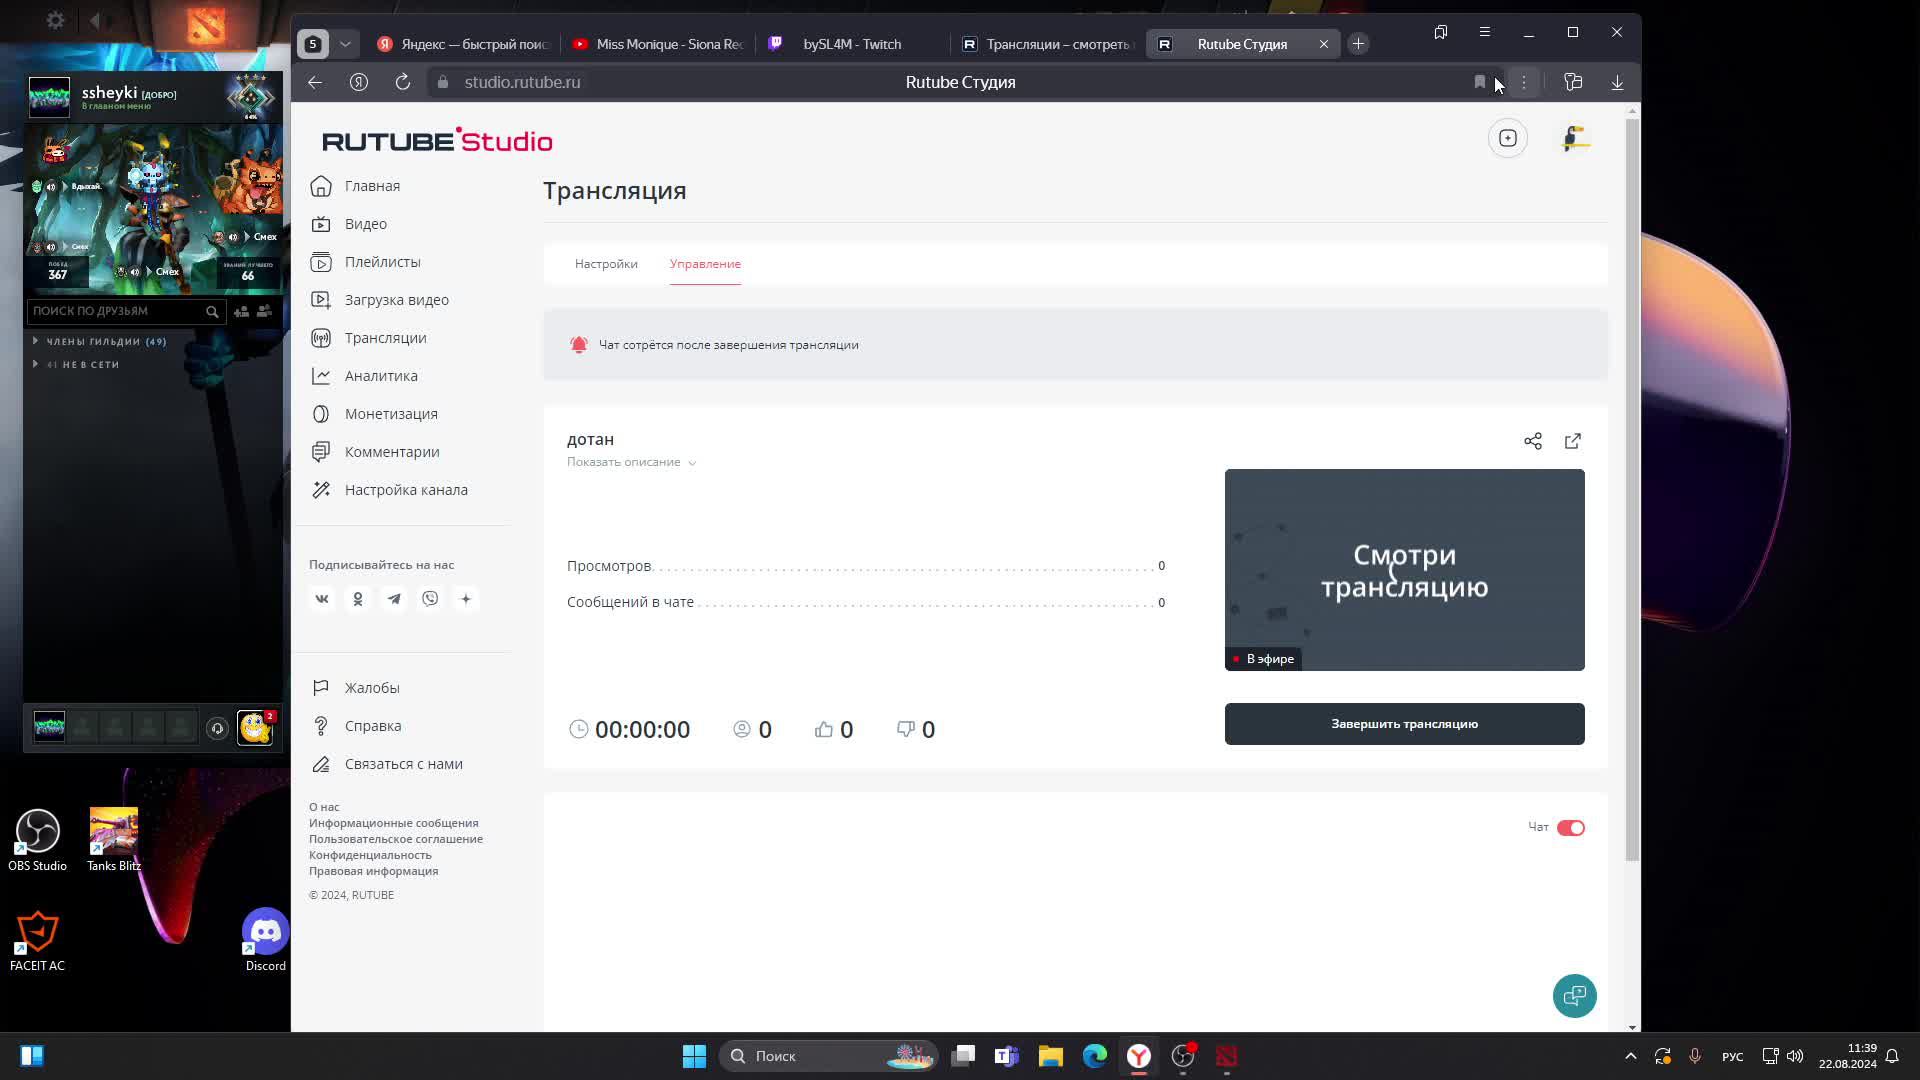Switch to bySL4M Twitch browser tab
1920x1080 pixels.
(851, 44)
